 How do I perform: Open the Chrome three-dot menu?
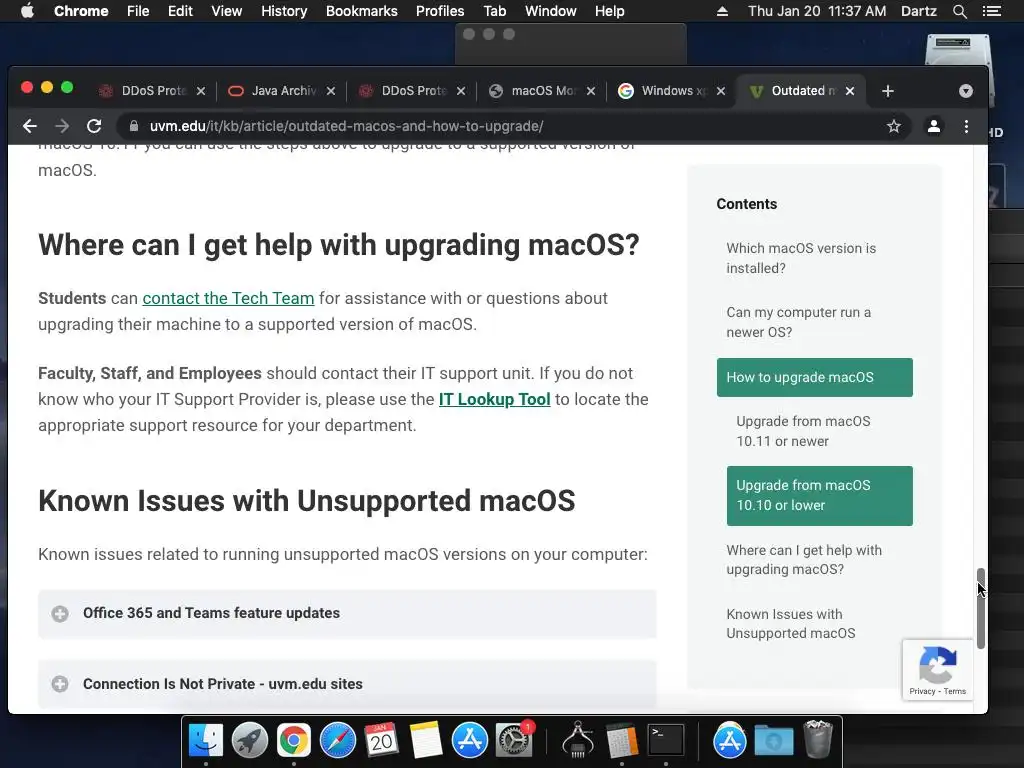point(967,126)
